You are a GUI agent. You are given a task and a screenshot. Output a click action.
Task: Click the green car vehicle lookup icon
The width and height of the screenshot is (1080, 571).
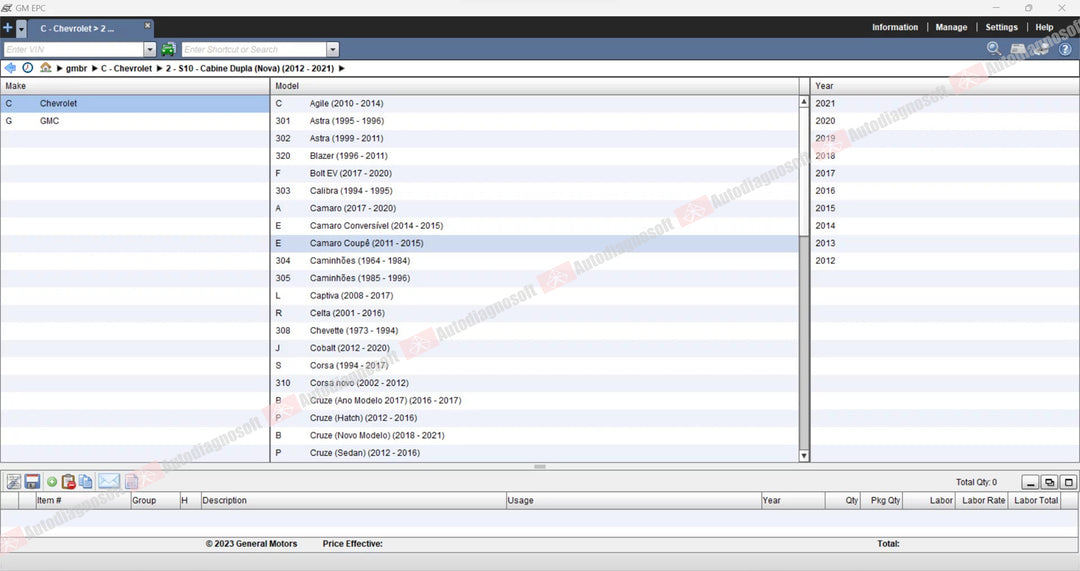(x=168, y=50)
